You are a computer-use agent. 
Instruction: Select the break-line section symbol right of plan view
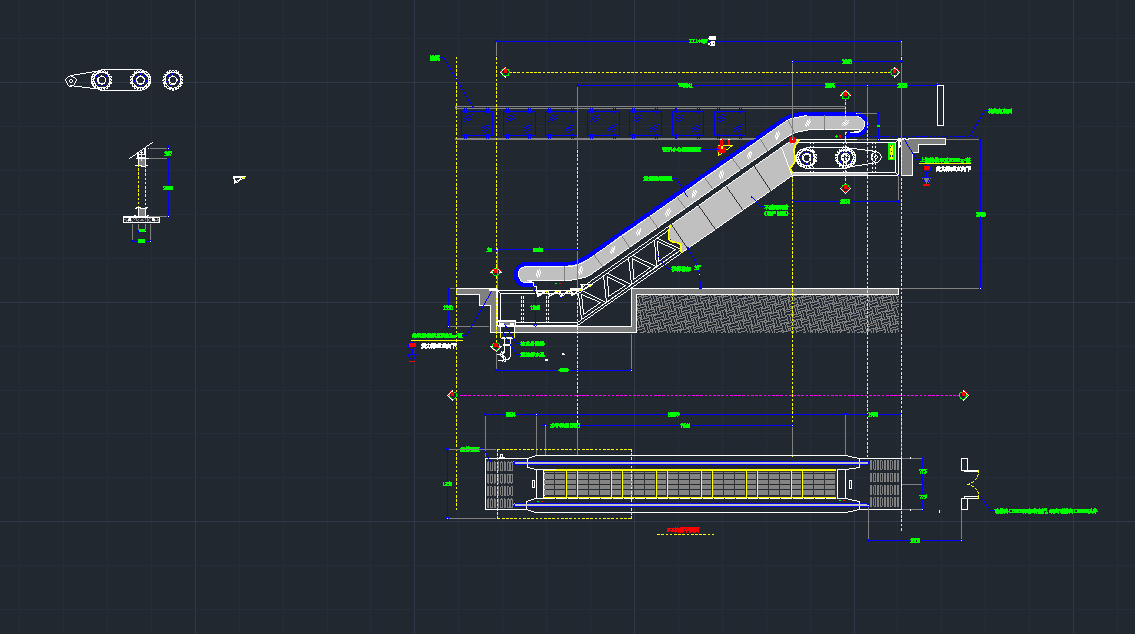[x=968, y=483]
